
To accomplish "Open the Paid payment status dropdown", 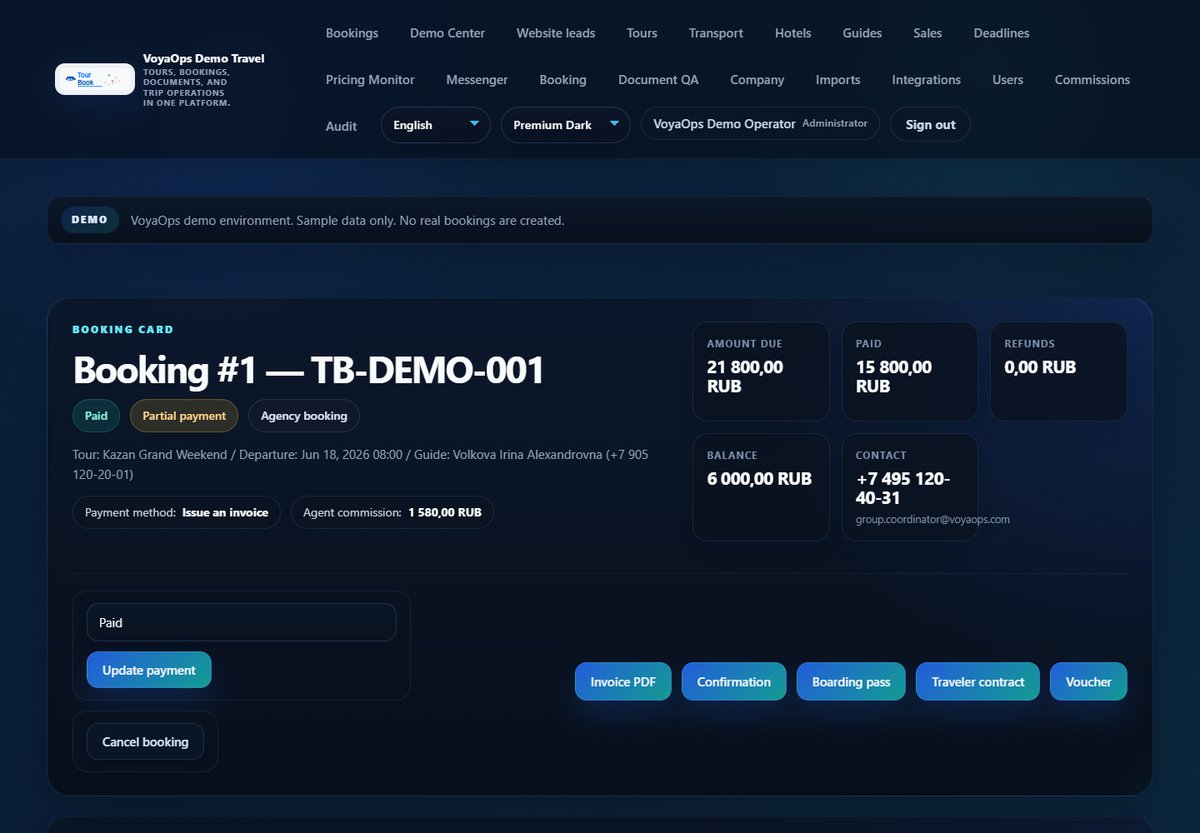I will point(242,622).
